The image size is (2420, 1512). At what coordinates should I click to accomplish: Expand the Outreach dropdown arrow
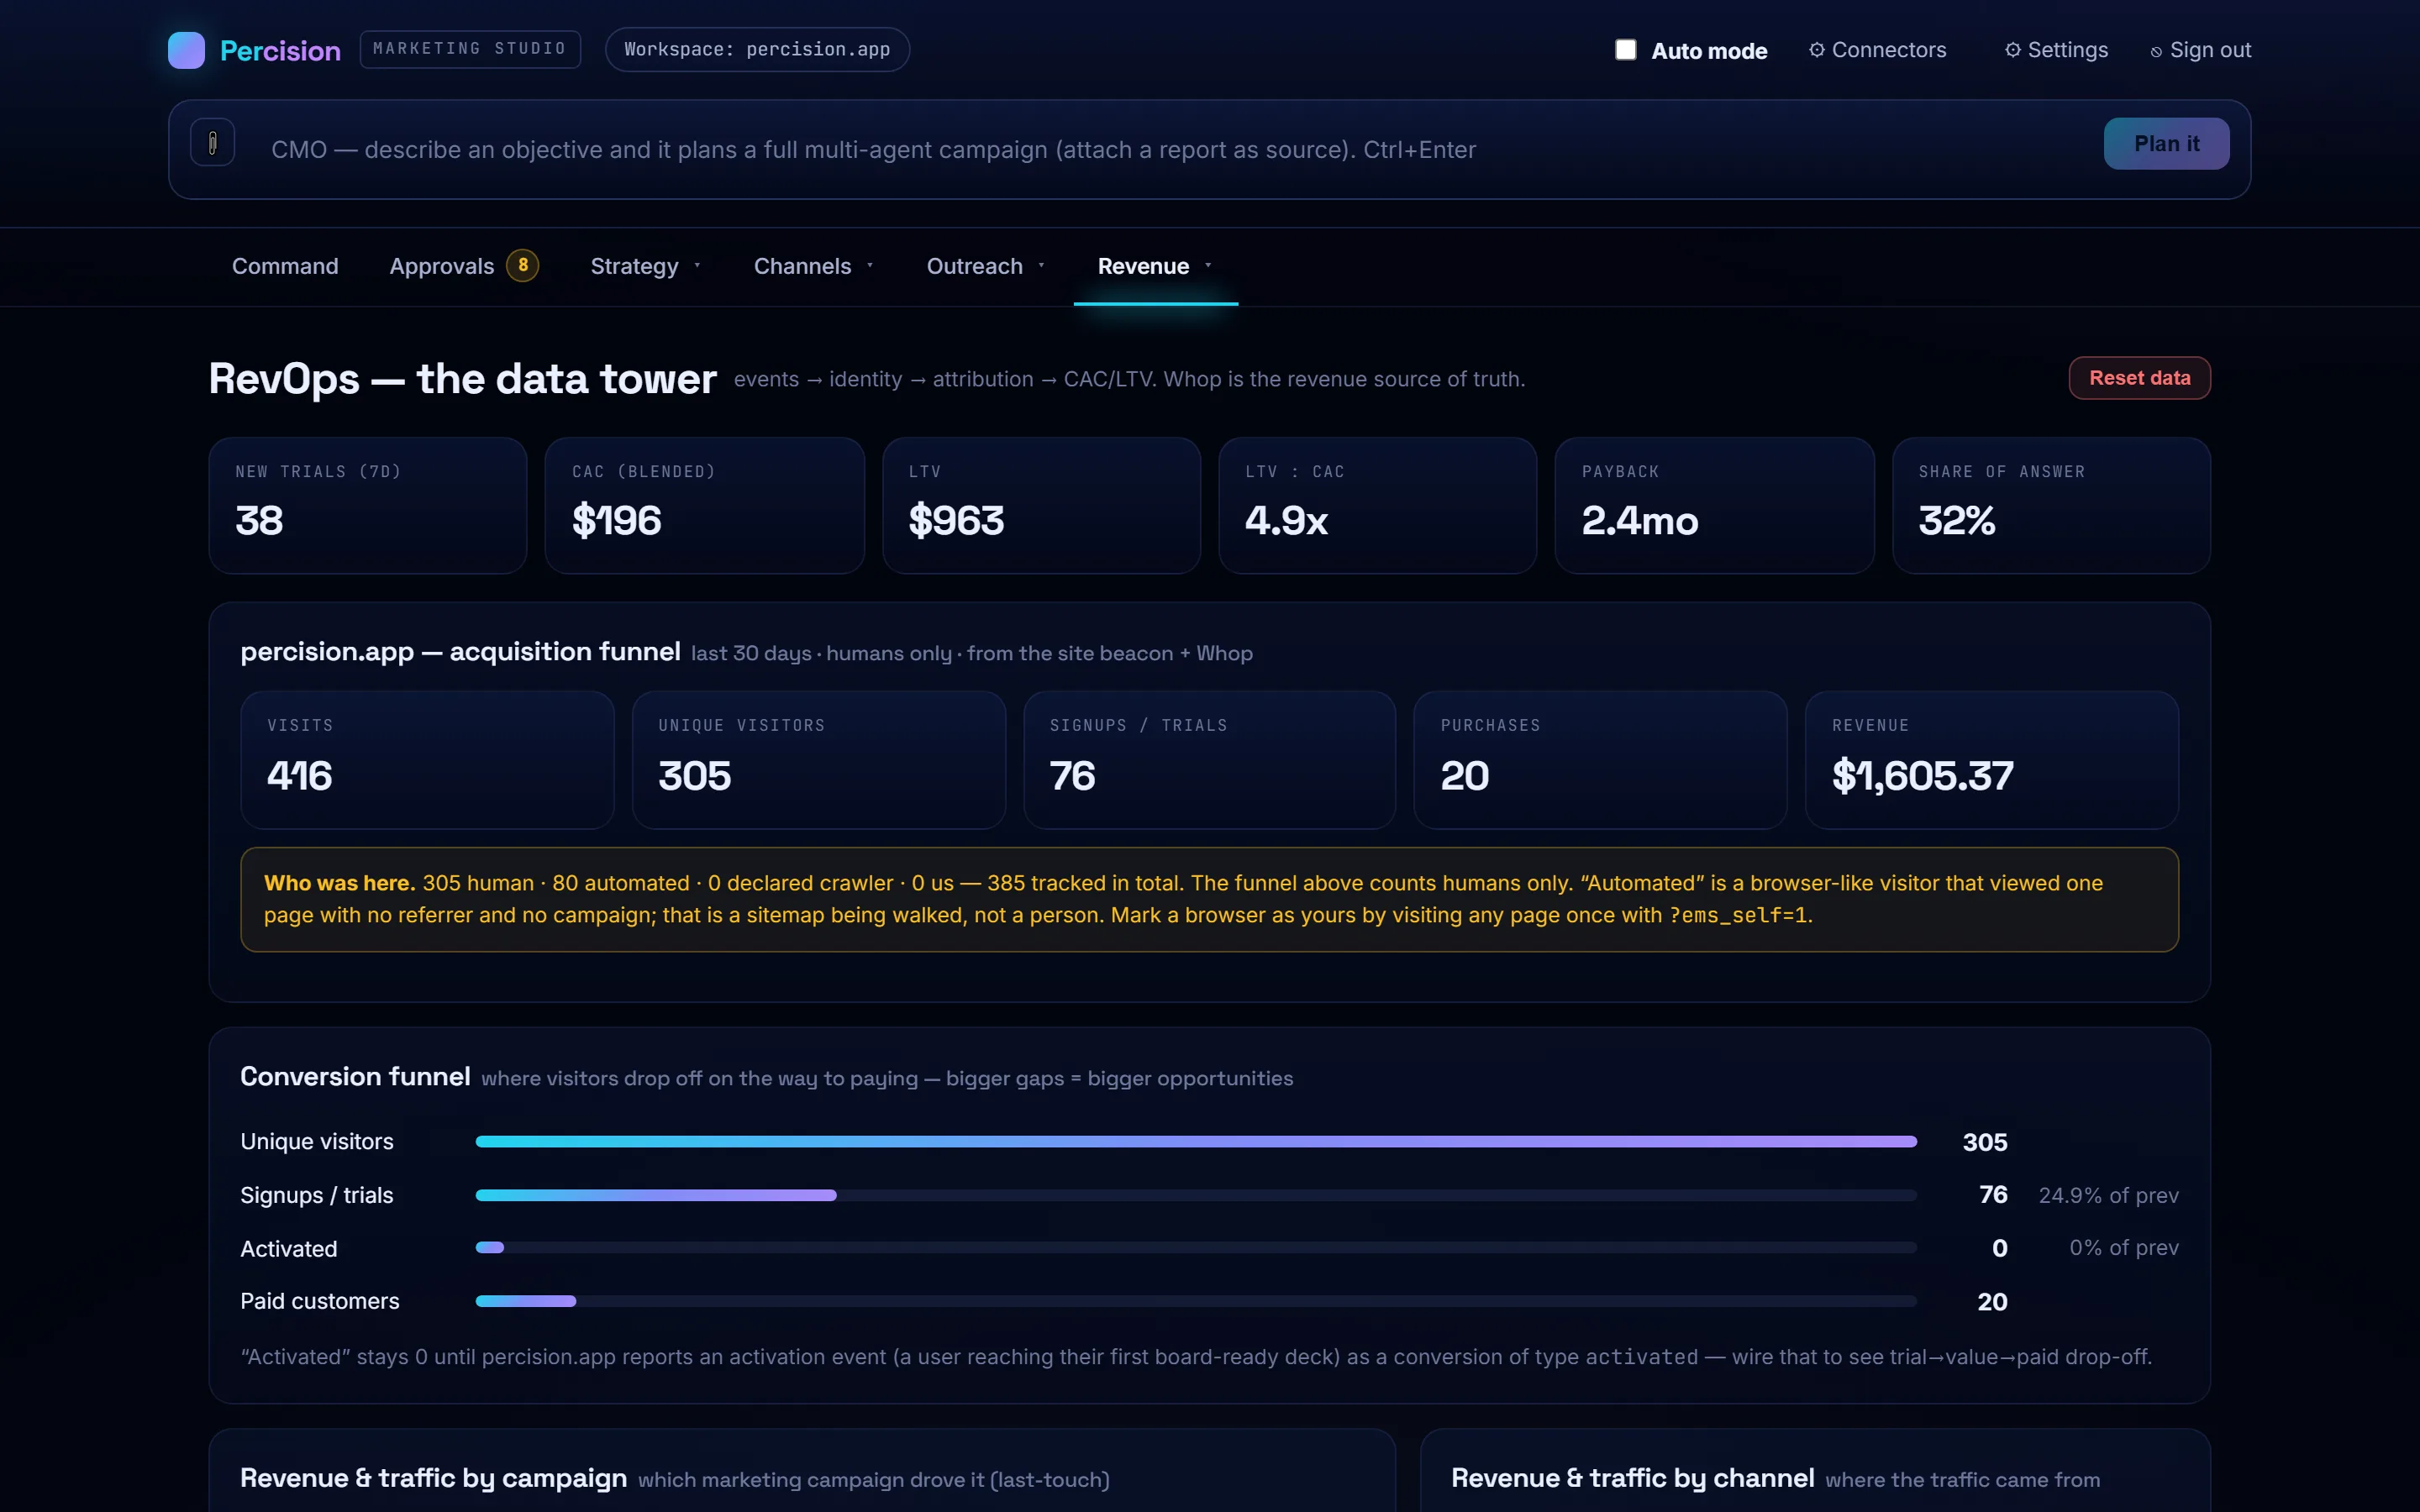click(x=1041, y=266)
